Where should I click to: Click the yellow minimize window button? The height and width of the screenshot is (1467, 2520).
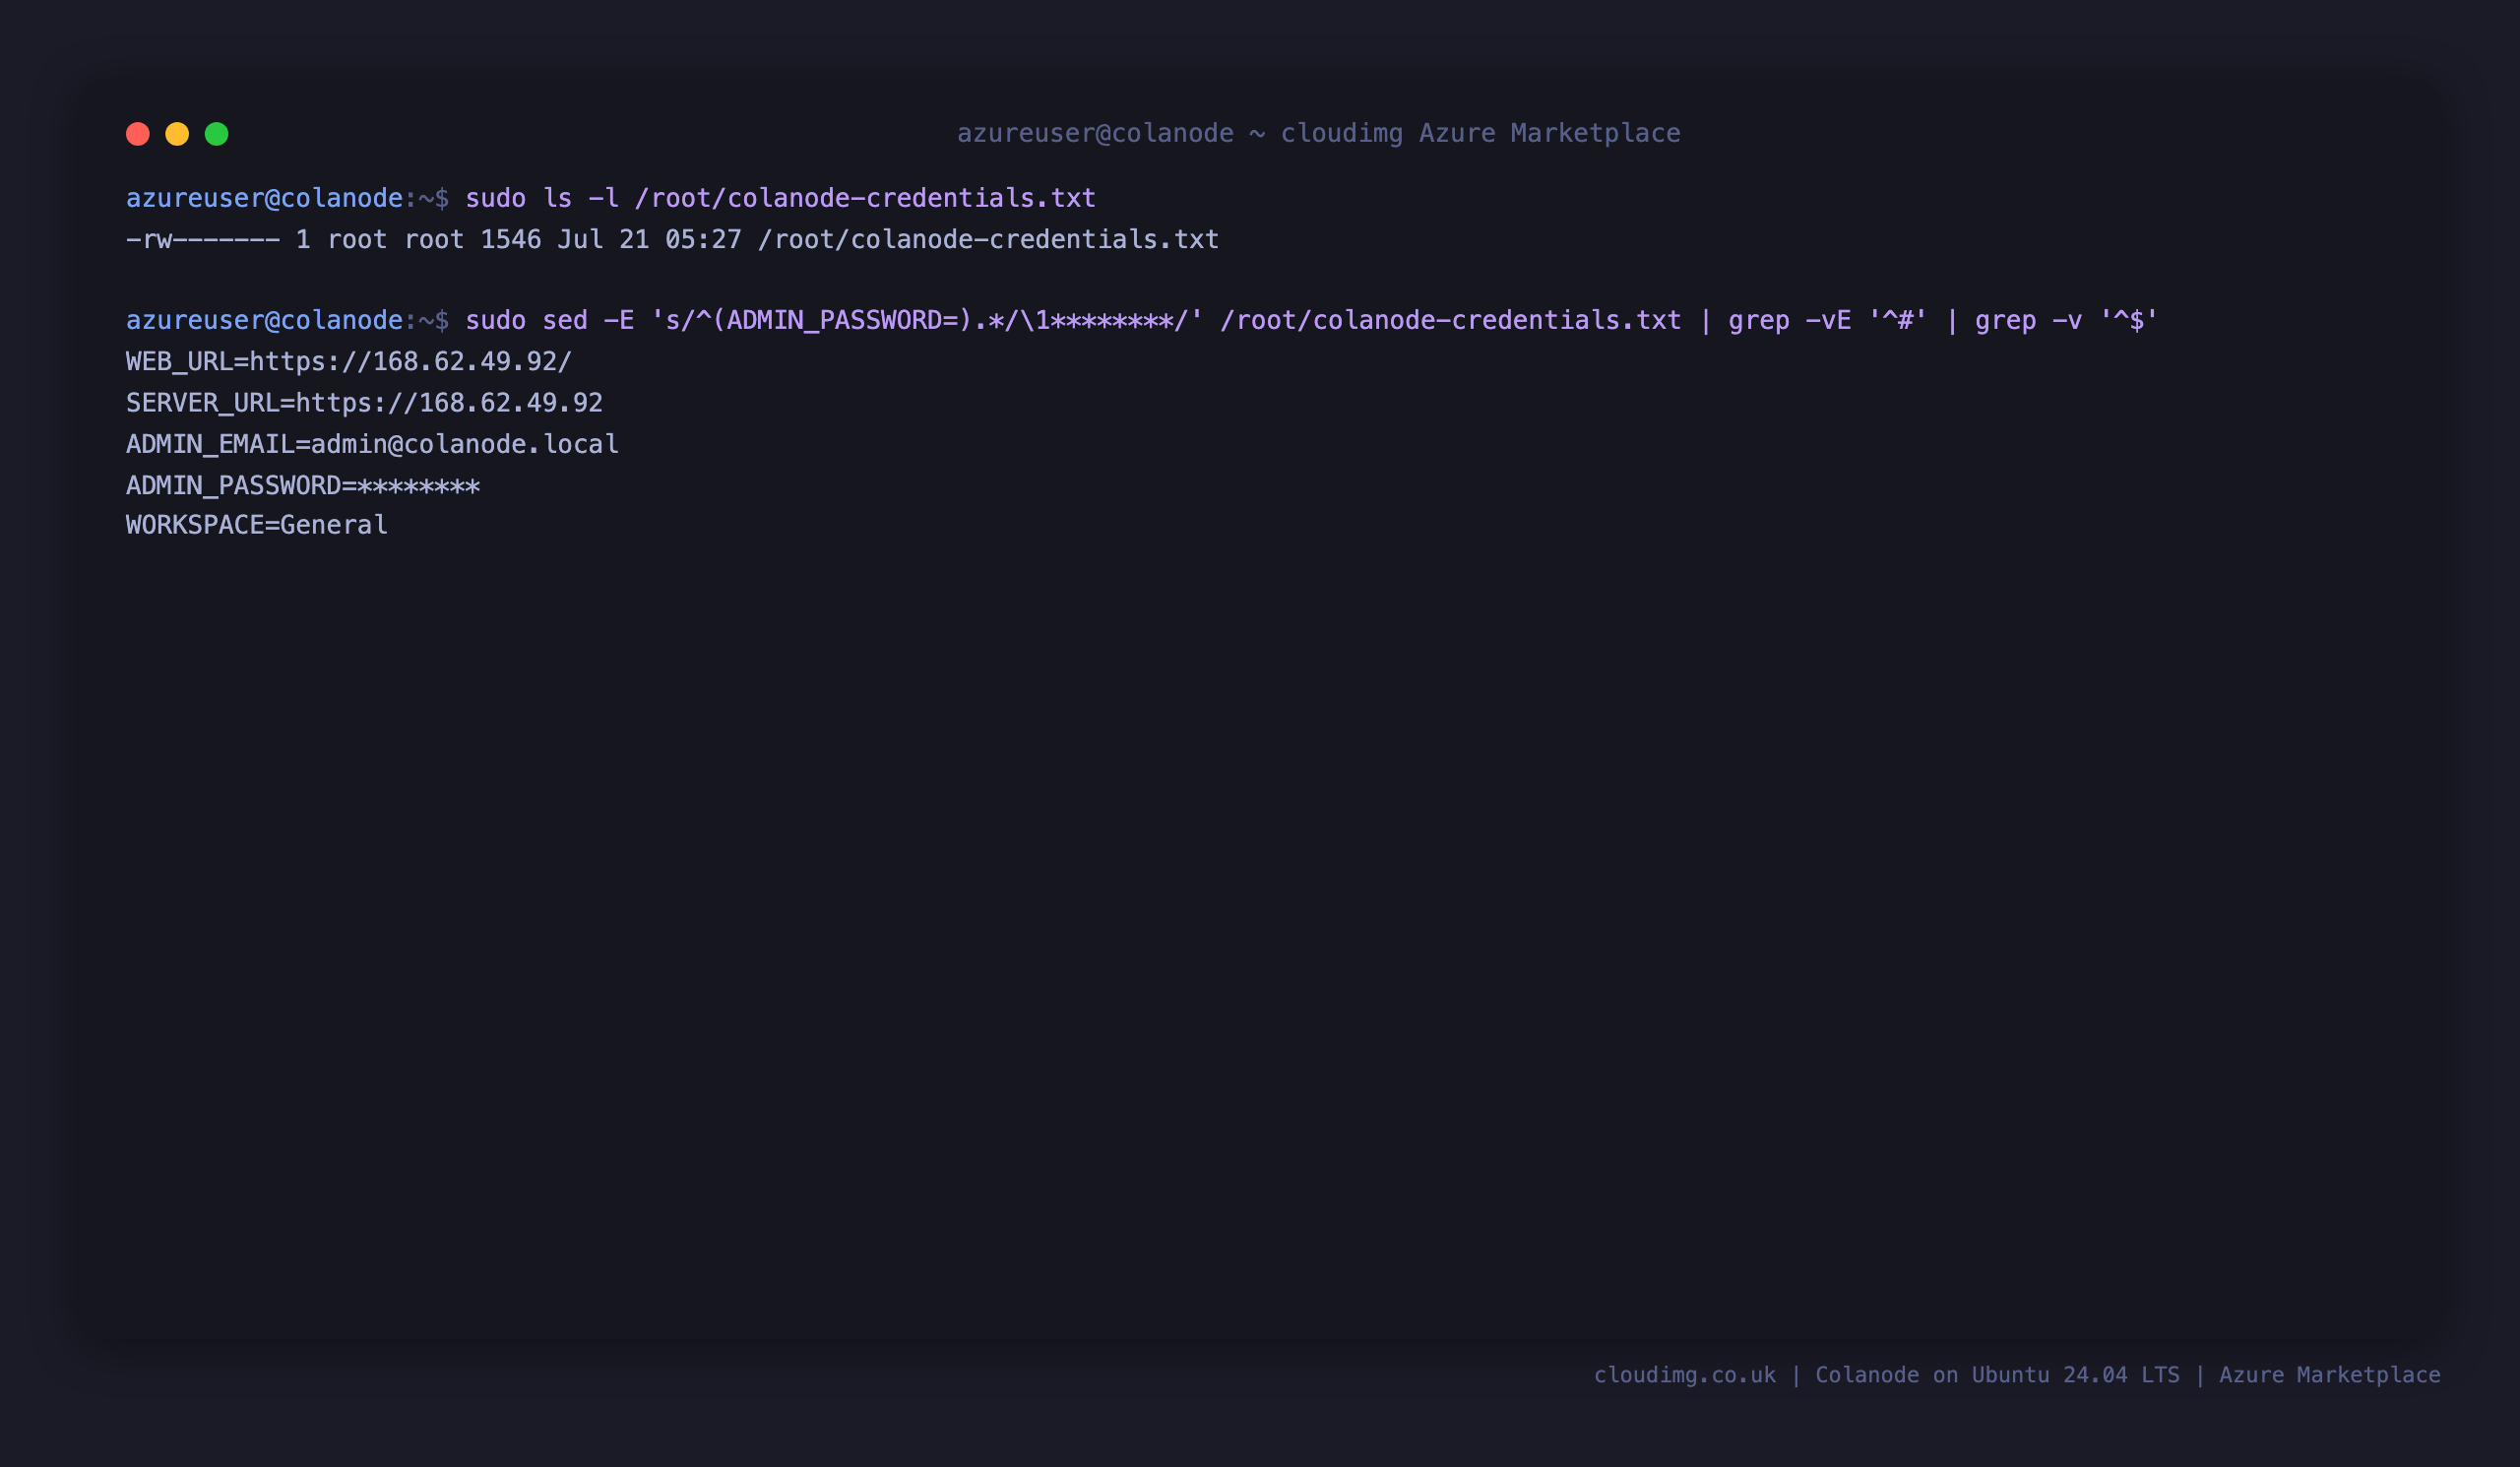[x=177, y=134]
